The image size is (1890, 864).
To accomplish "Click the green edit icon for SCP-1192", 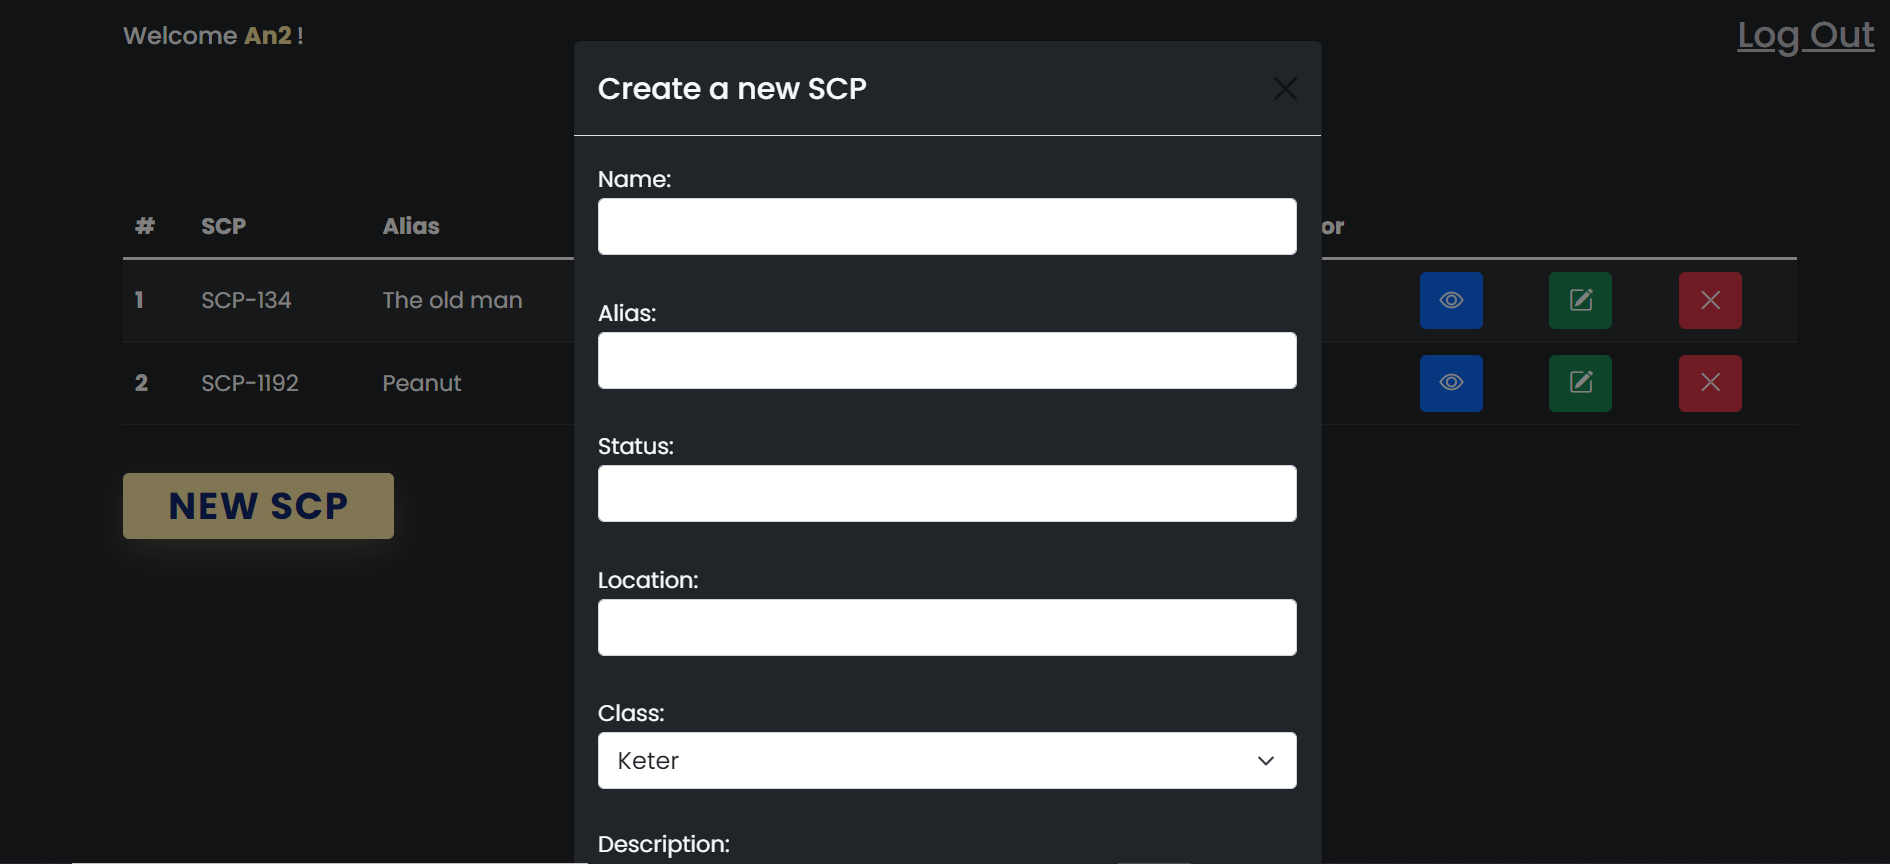I will [1580, 383].
